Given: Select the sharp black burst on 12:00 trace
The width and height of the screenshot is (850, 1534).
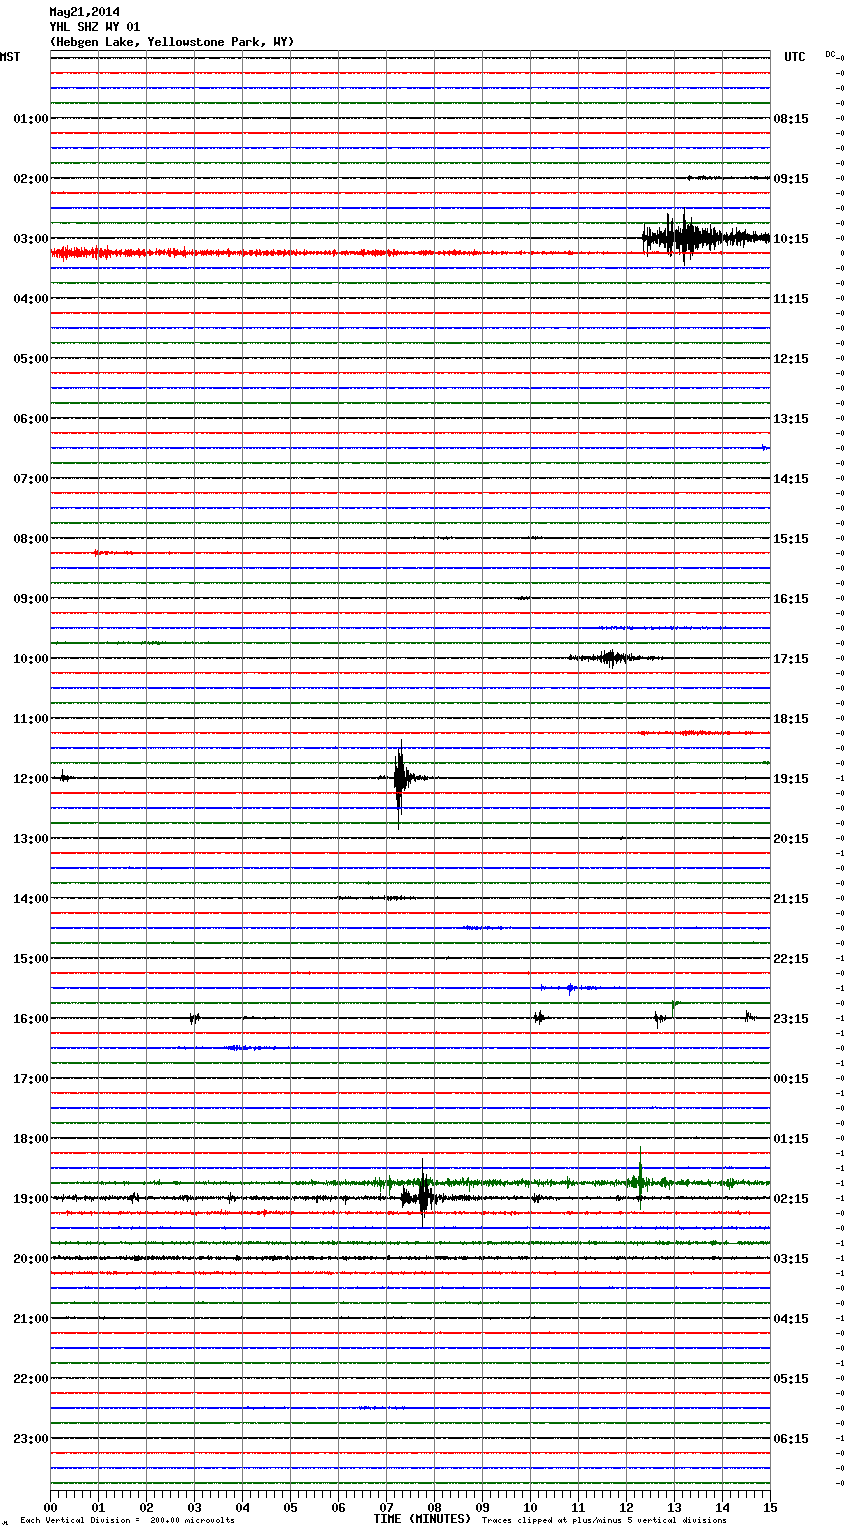Looking at the screenshot, I should click(400, 782).
